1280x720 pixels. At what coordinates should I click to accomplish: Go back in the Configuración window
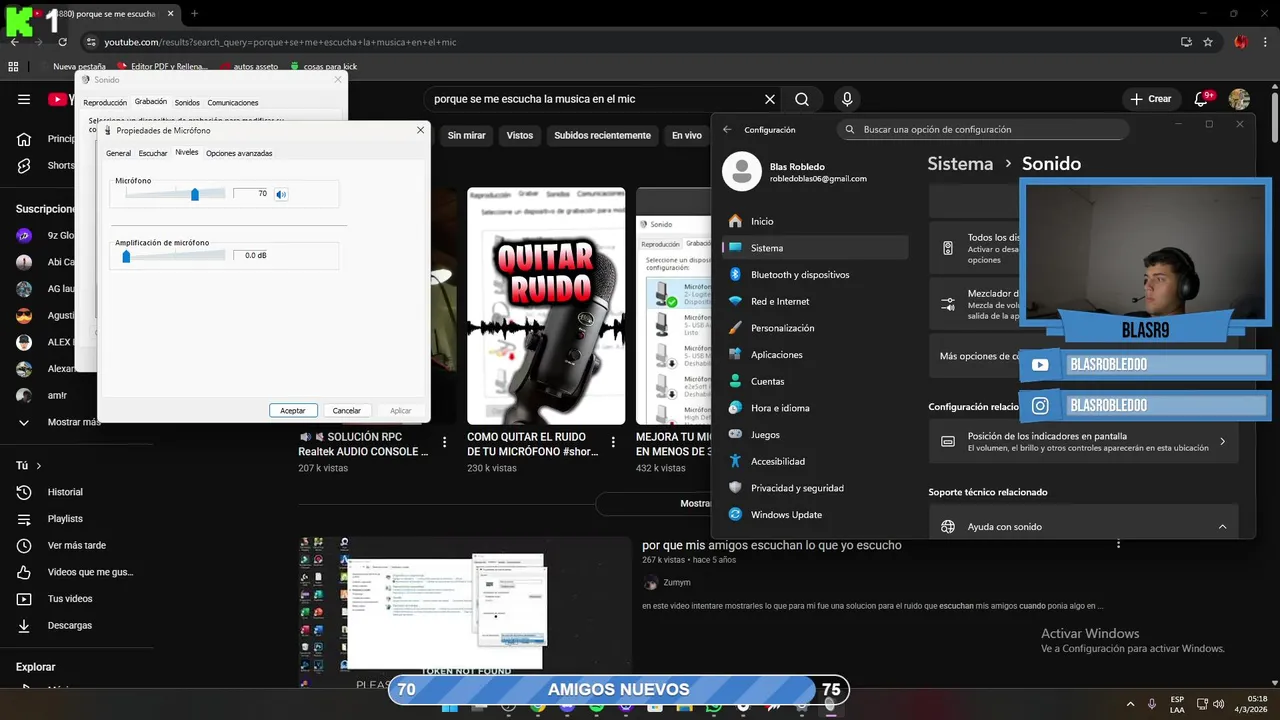coord(727,129)
